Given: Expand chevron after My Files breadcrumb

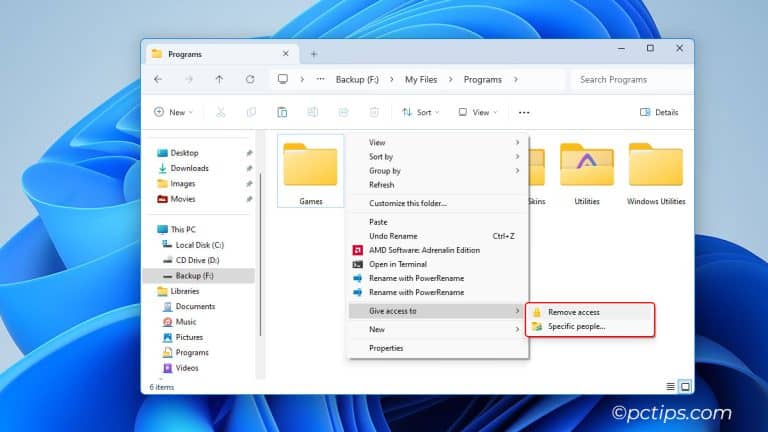Looking at the screenshot, I should (451, 79).
